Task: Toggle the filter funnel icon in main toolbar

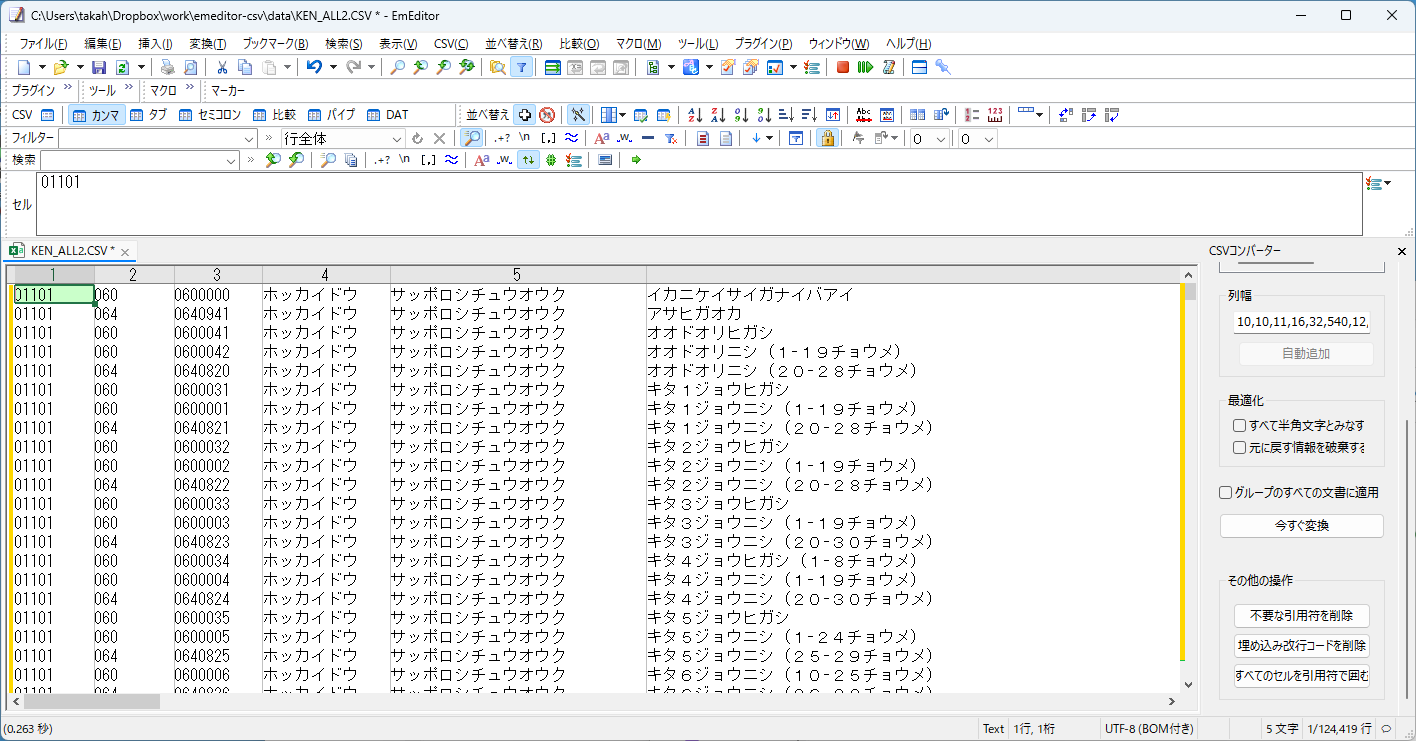Action: [x=521, y=67]
